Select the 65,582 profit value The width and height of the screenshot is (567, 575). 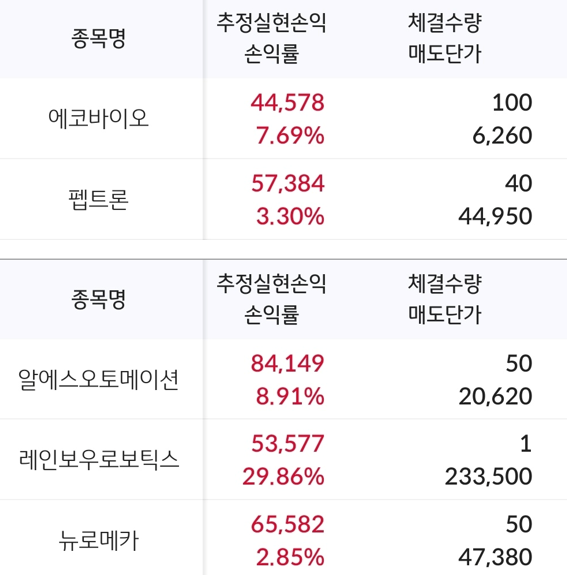[x=288, y=524]
